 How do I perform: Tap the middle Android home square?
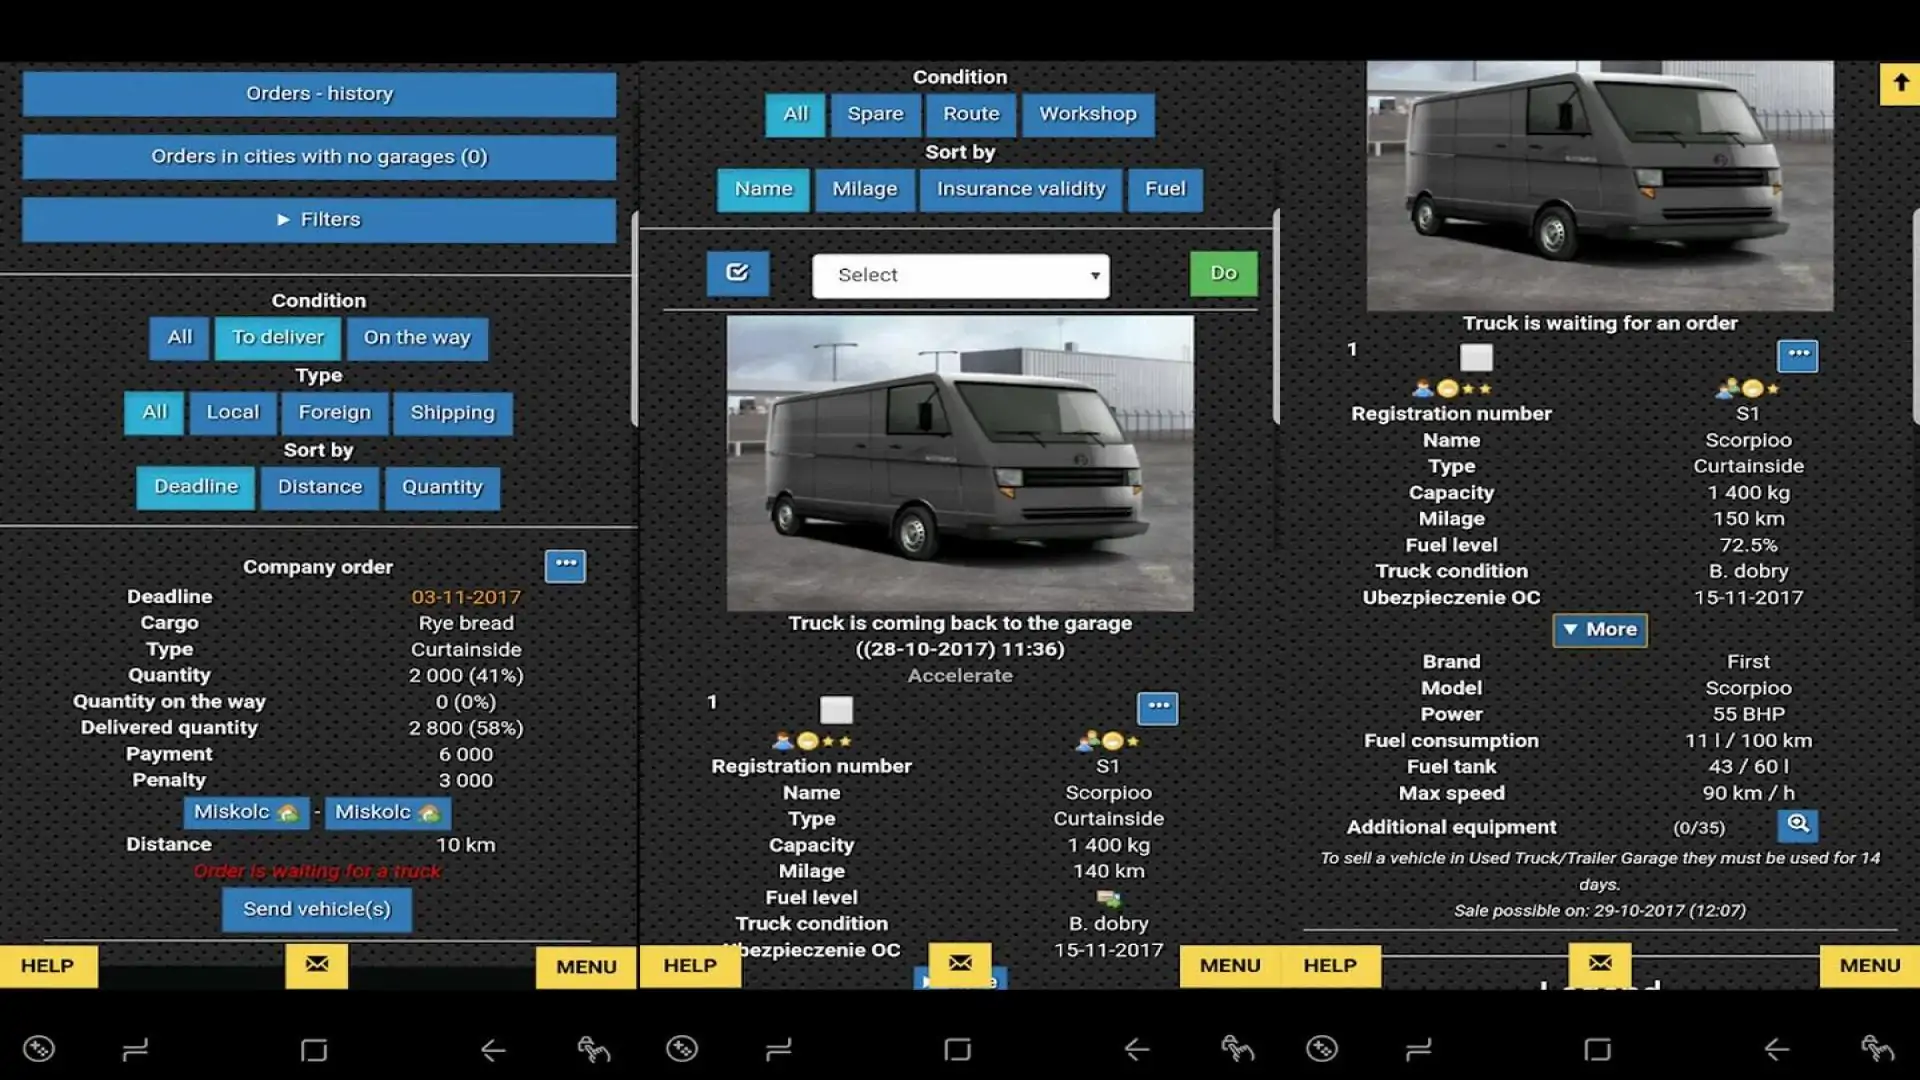coord(958,1050)
